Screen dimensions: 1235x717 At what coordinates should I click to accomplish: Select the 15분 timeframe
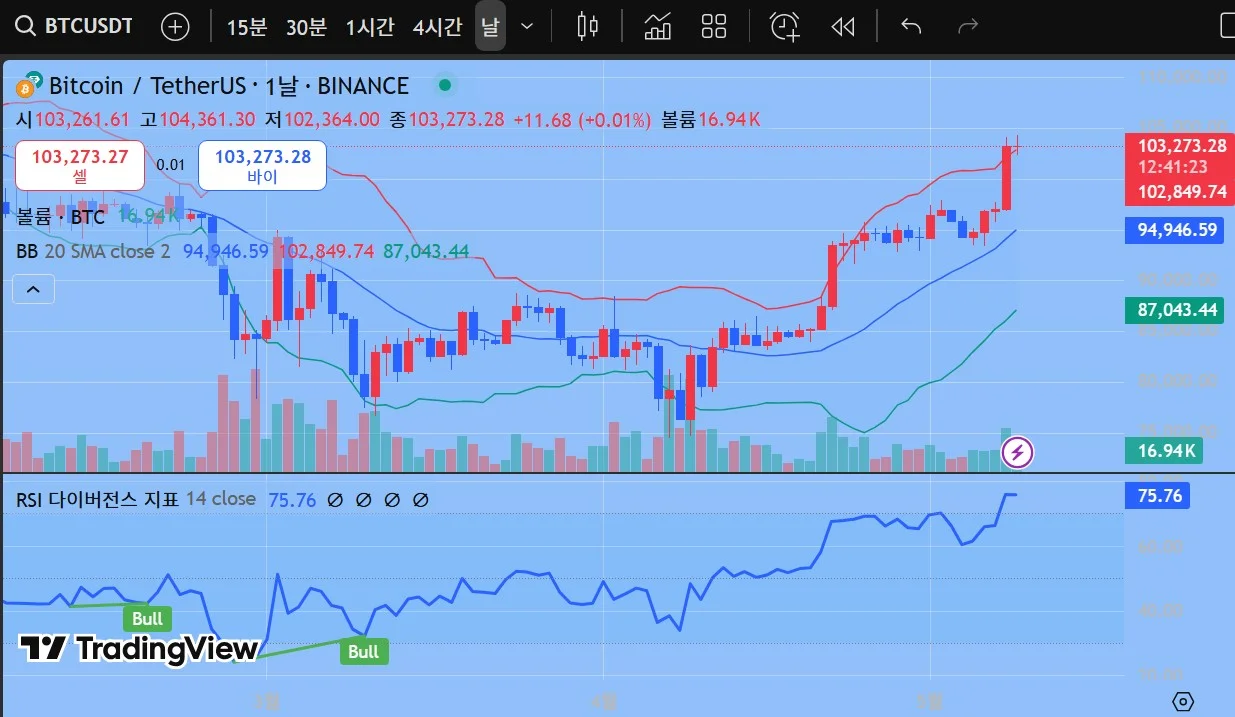pyautogui.click(x=246, y=27)
